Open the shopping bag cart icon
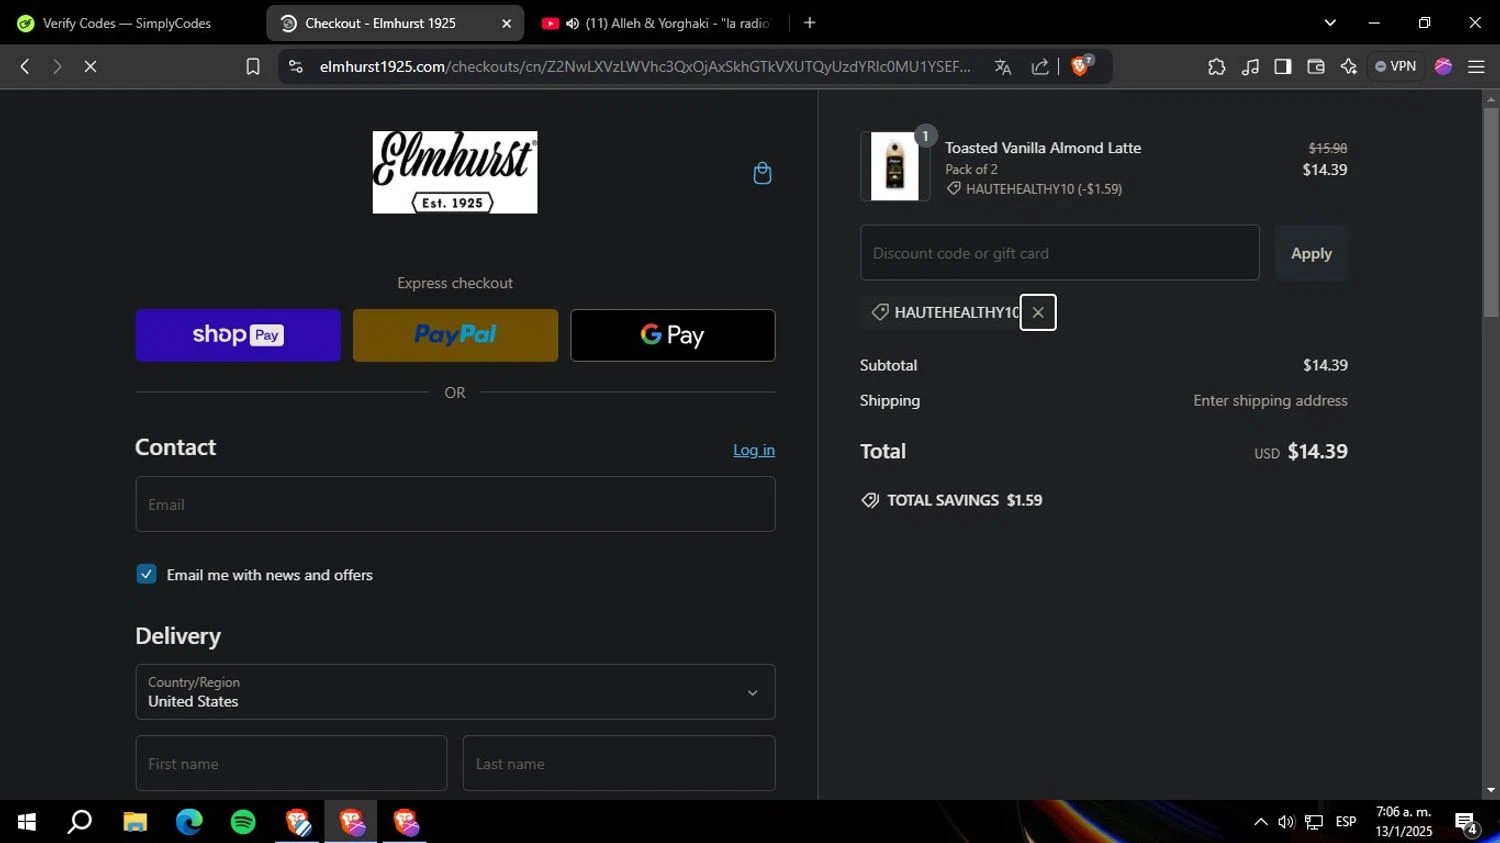The image size is (1500, 843). click(x=762, y=173)
